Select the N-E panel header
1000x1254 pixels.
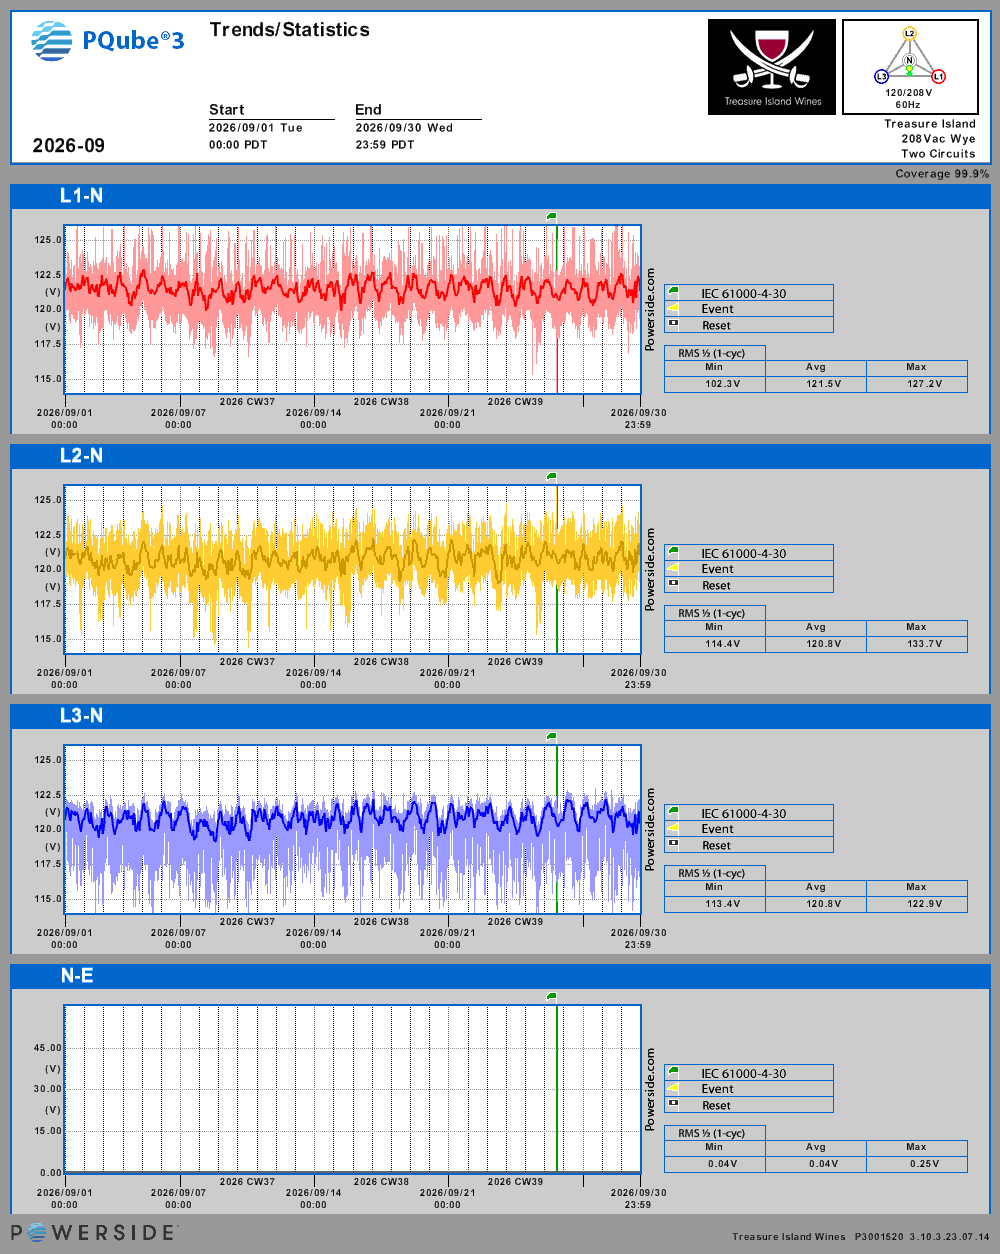click(500, 976)
